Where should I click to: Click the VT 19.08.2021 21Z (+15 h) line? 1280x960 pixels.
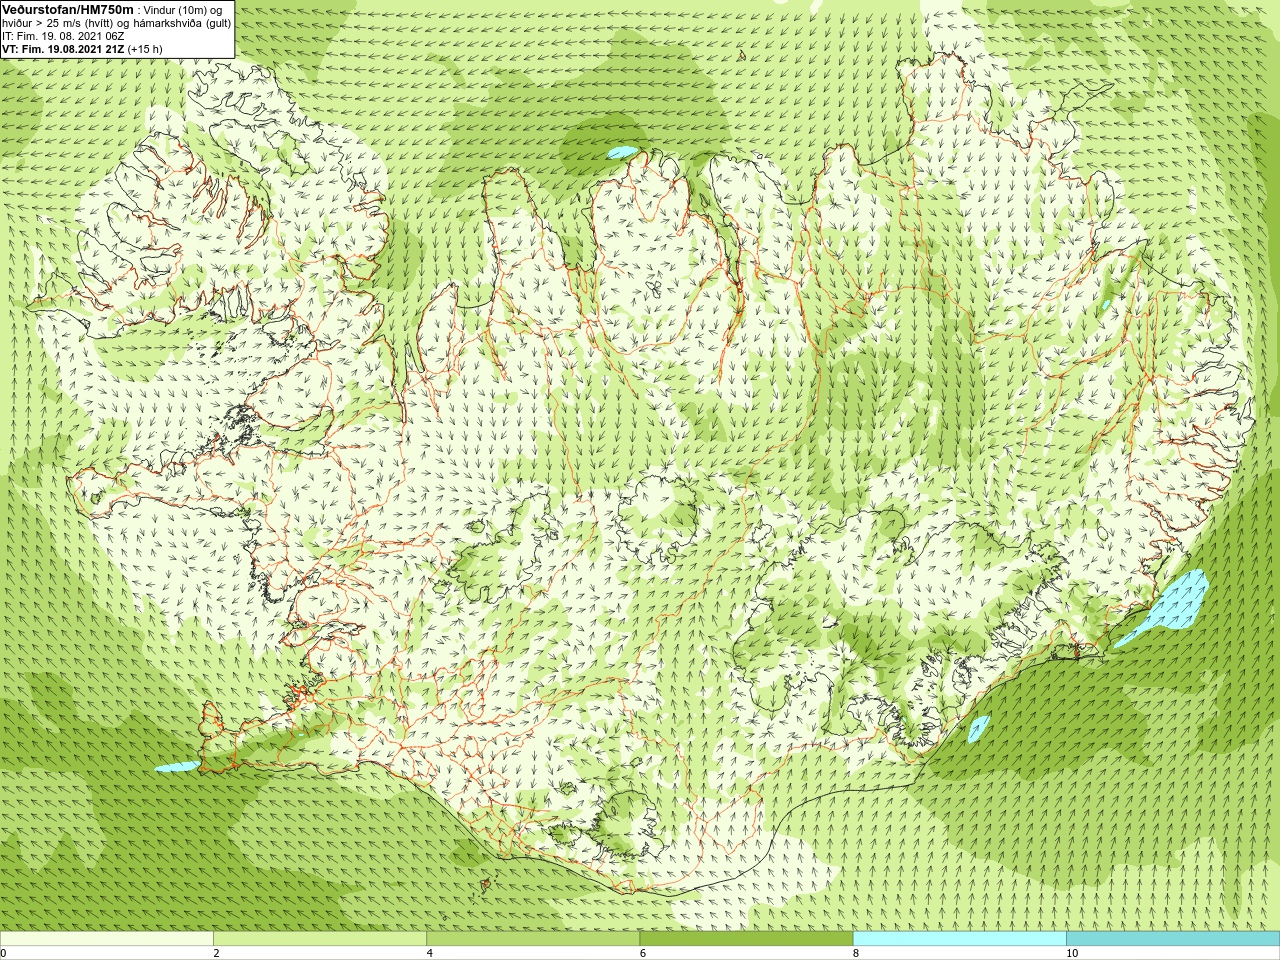coord(82,49)
